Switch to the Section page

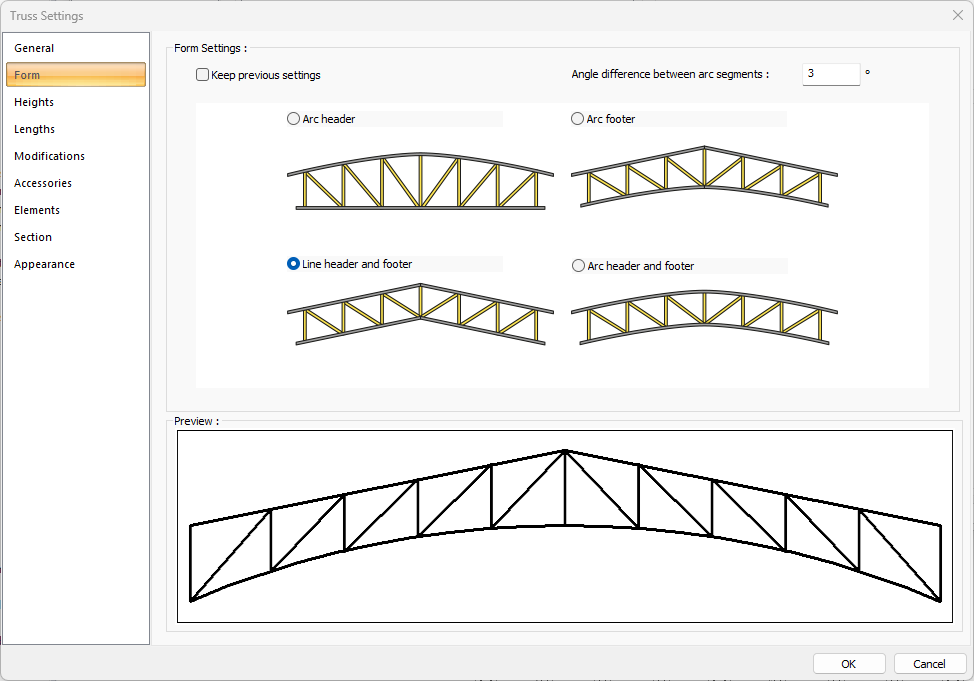pyautogui.click(x=33, y=237)
